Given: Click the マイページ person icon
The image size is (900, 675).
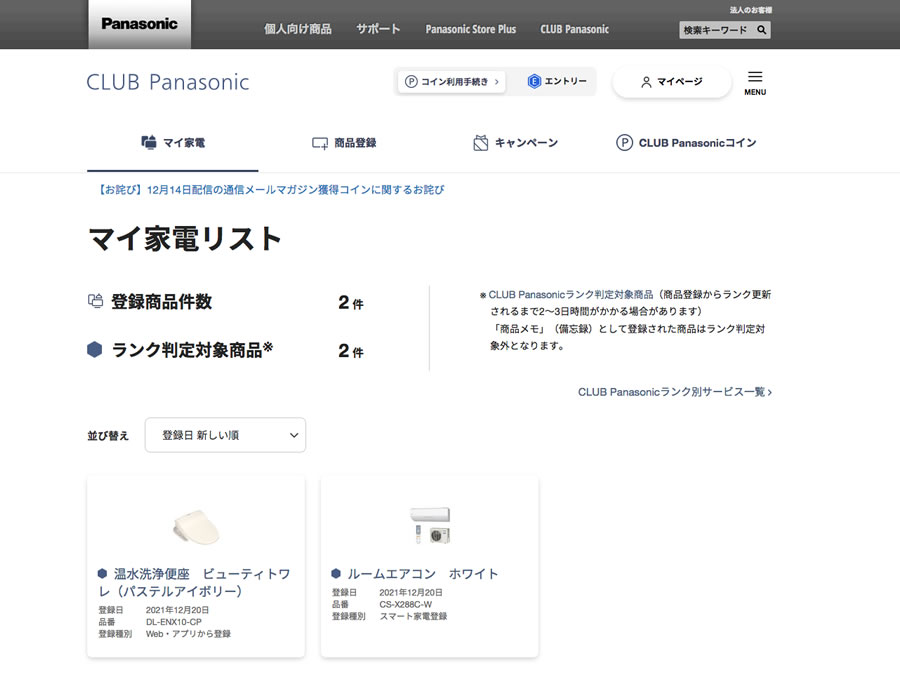Looking at the screenshot, I should tap(646, 82).
